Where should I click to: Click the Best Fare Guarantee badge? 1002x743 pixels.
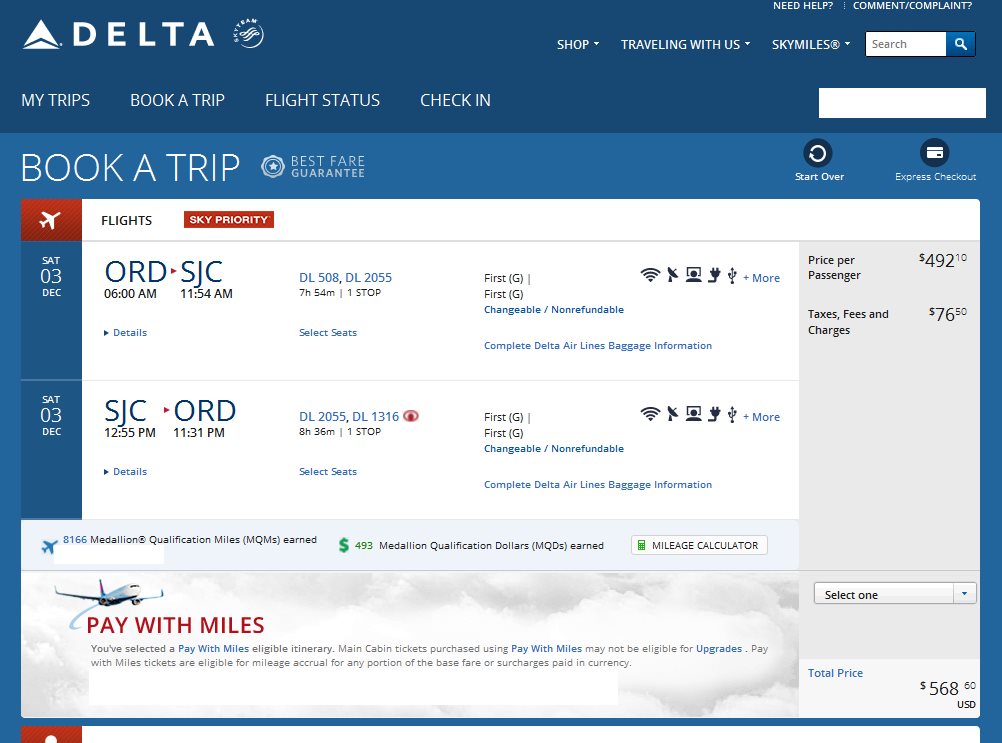click(x=313, y=167)
